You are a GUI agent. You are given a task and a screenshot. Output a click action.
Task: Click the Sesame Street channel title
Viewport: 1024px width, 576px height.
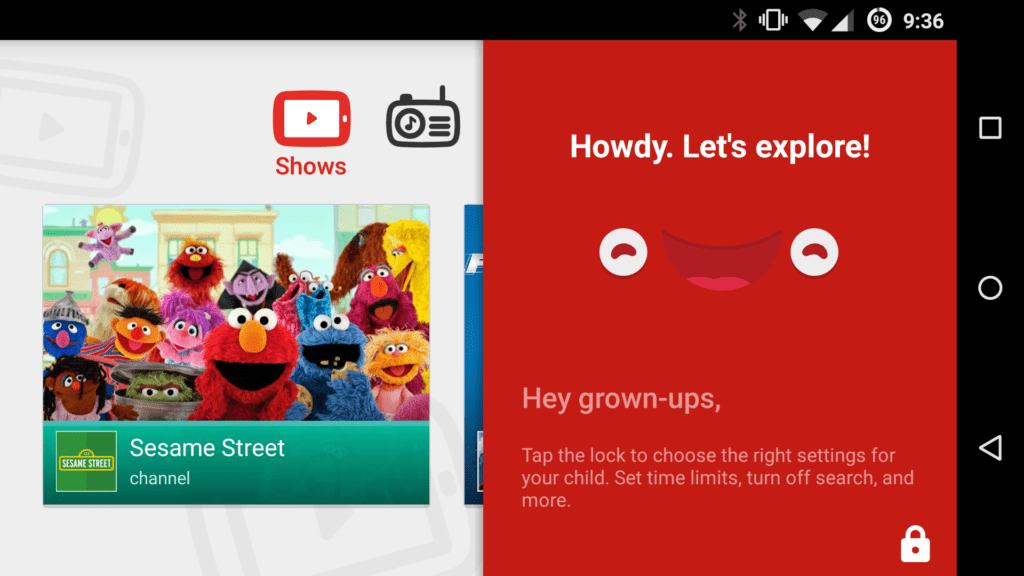(207, 448)
